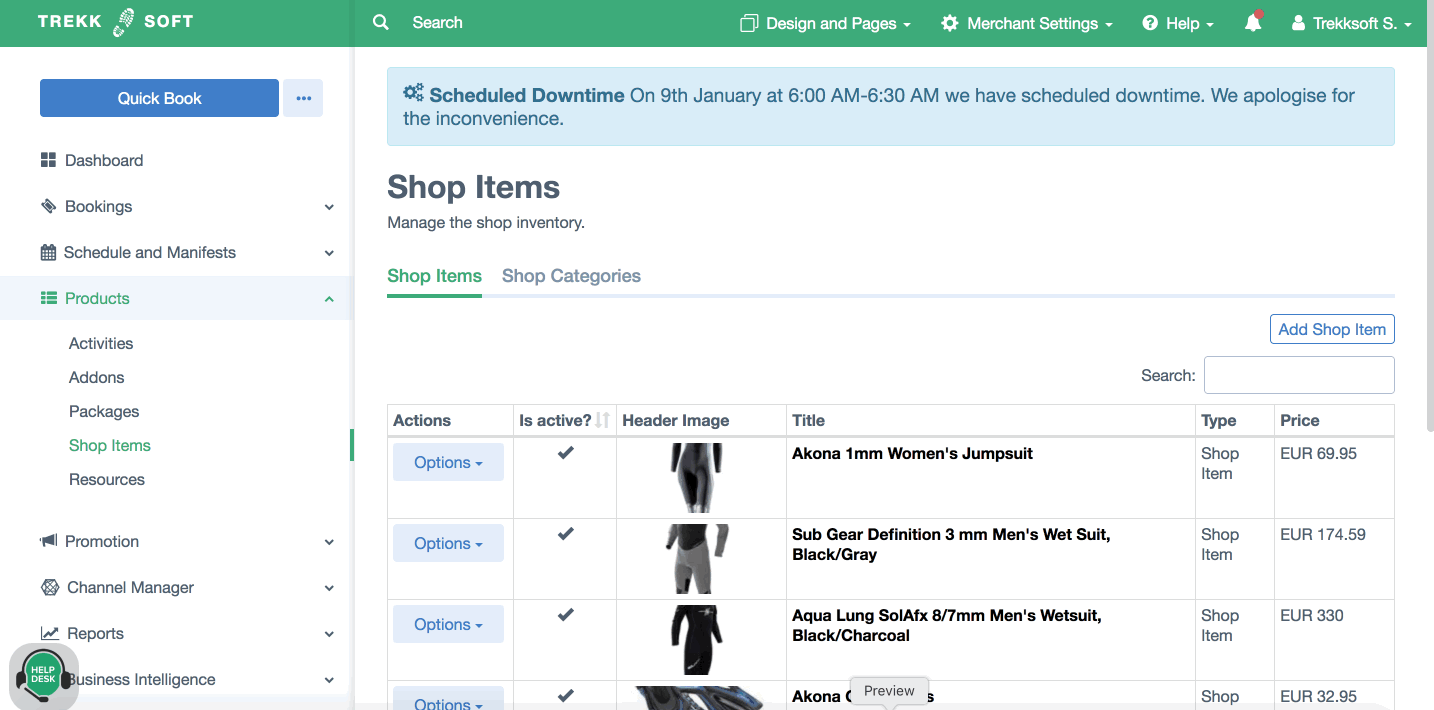
Task: Click the Help Desk headset widget
Action: [x=44, y=676]
